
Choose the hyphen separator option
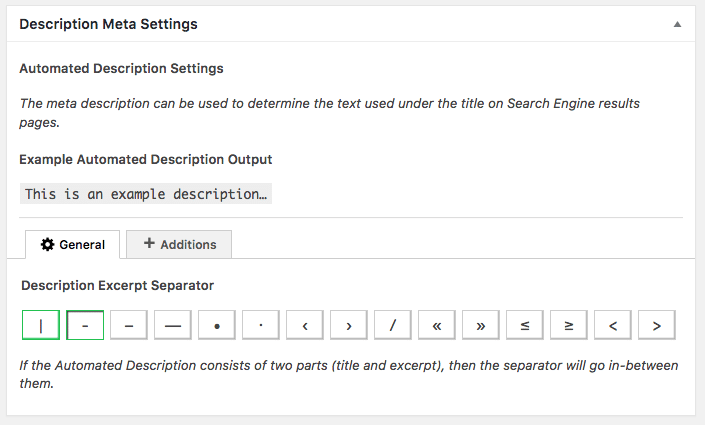click(x=85, y=325)
